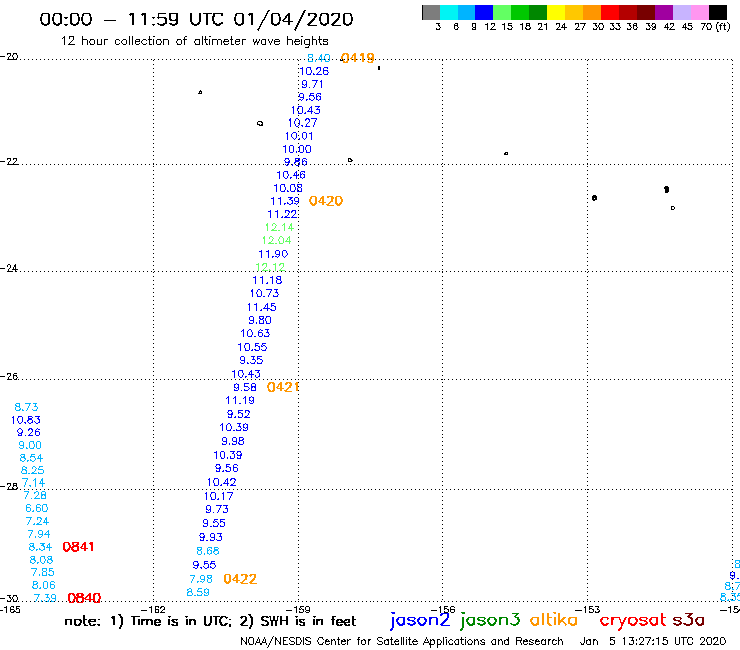
Task: Click the wave height value '9.98'
Action: (233, 441)
